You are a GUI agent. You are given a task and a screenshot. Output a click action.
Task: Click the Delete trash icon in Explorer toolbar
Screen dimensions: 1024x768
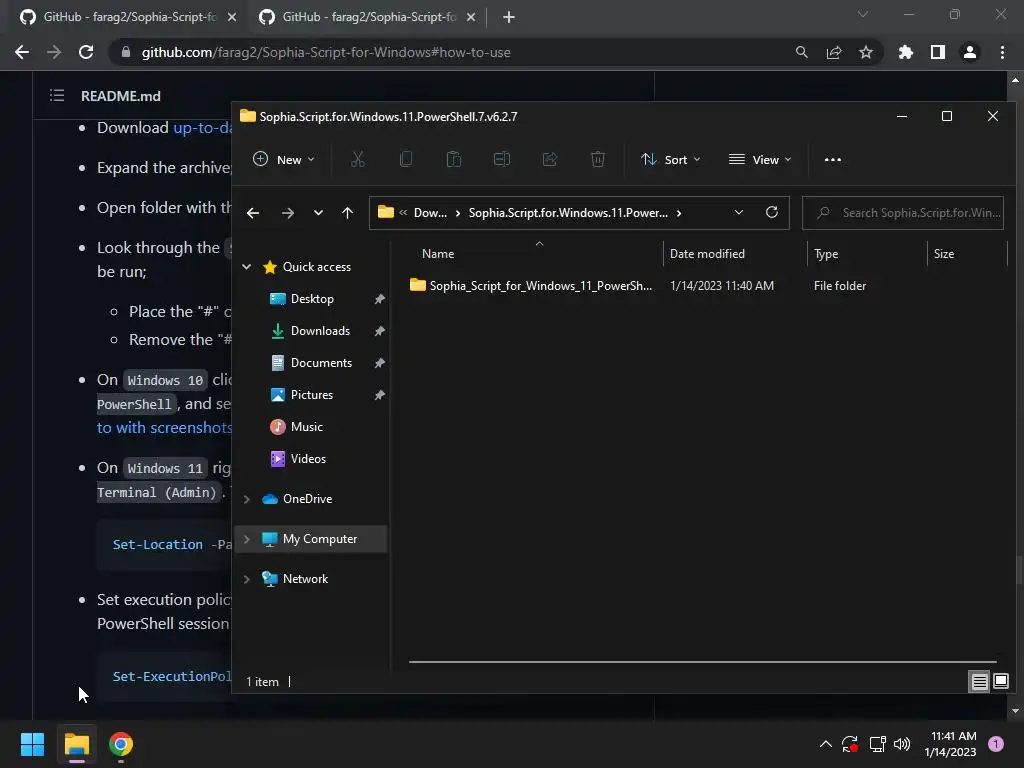pyautogui.click(x=598, y=160)
